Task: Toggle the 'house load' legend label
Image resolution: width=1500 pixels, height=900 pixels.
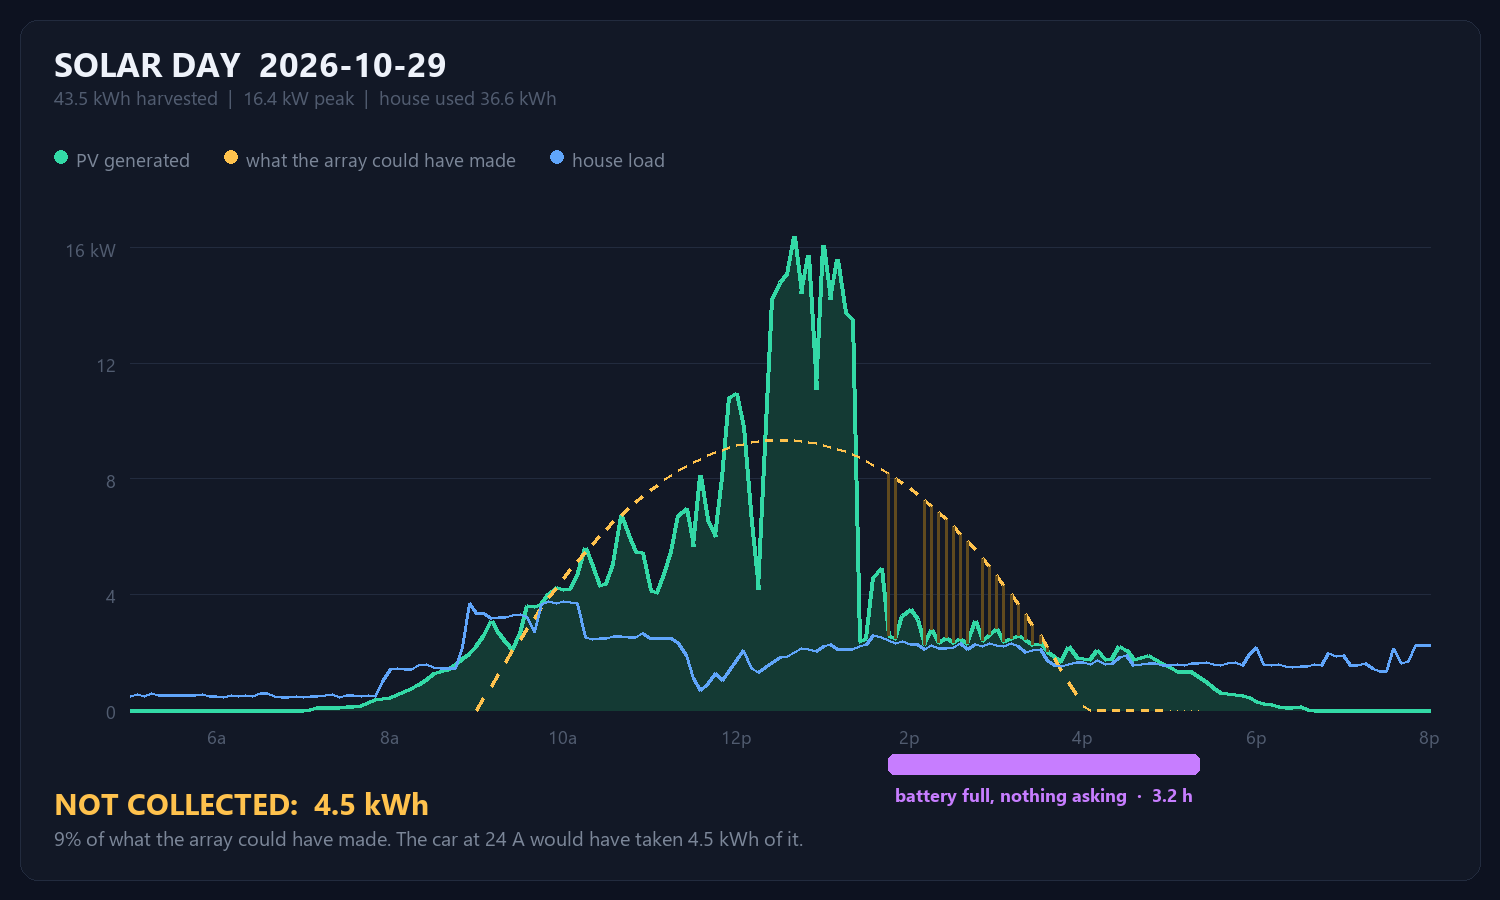Action: 618,160
